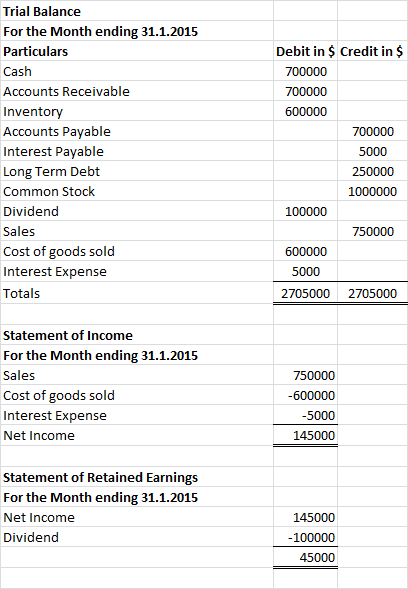Select the 700000 debit in Accounts Receivable row
Screen dimensions: 408x589
(x=306, y=91)
